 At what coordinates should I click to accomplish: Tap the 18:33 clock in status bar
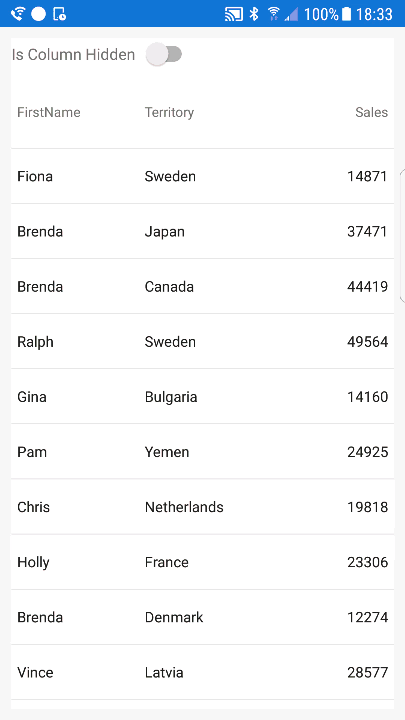374,14
